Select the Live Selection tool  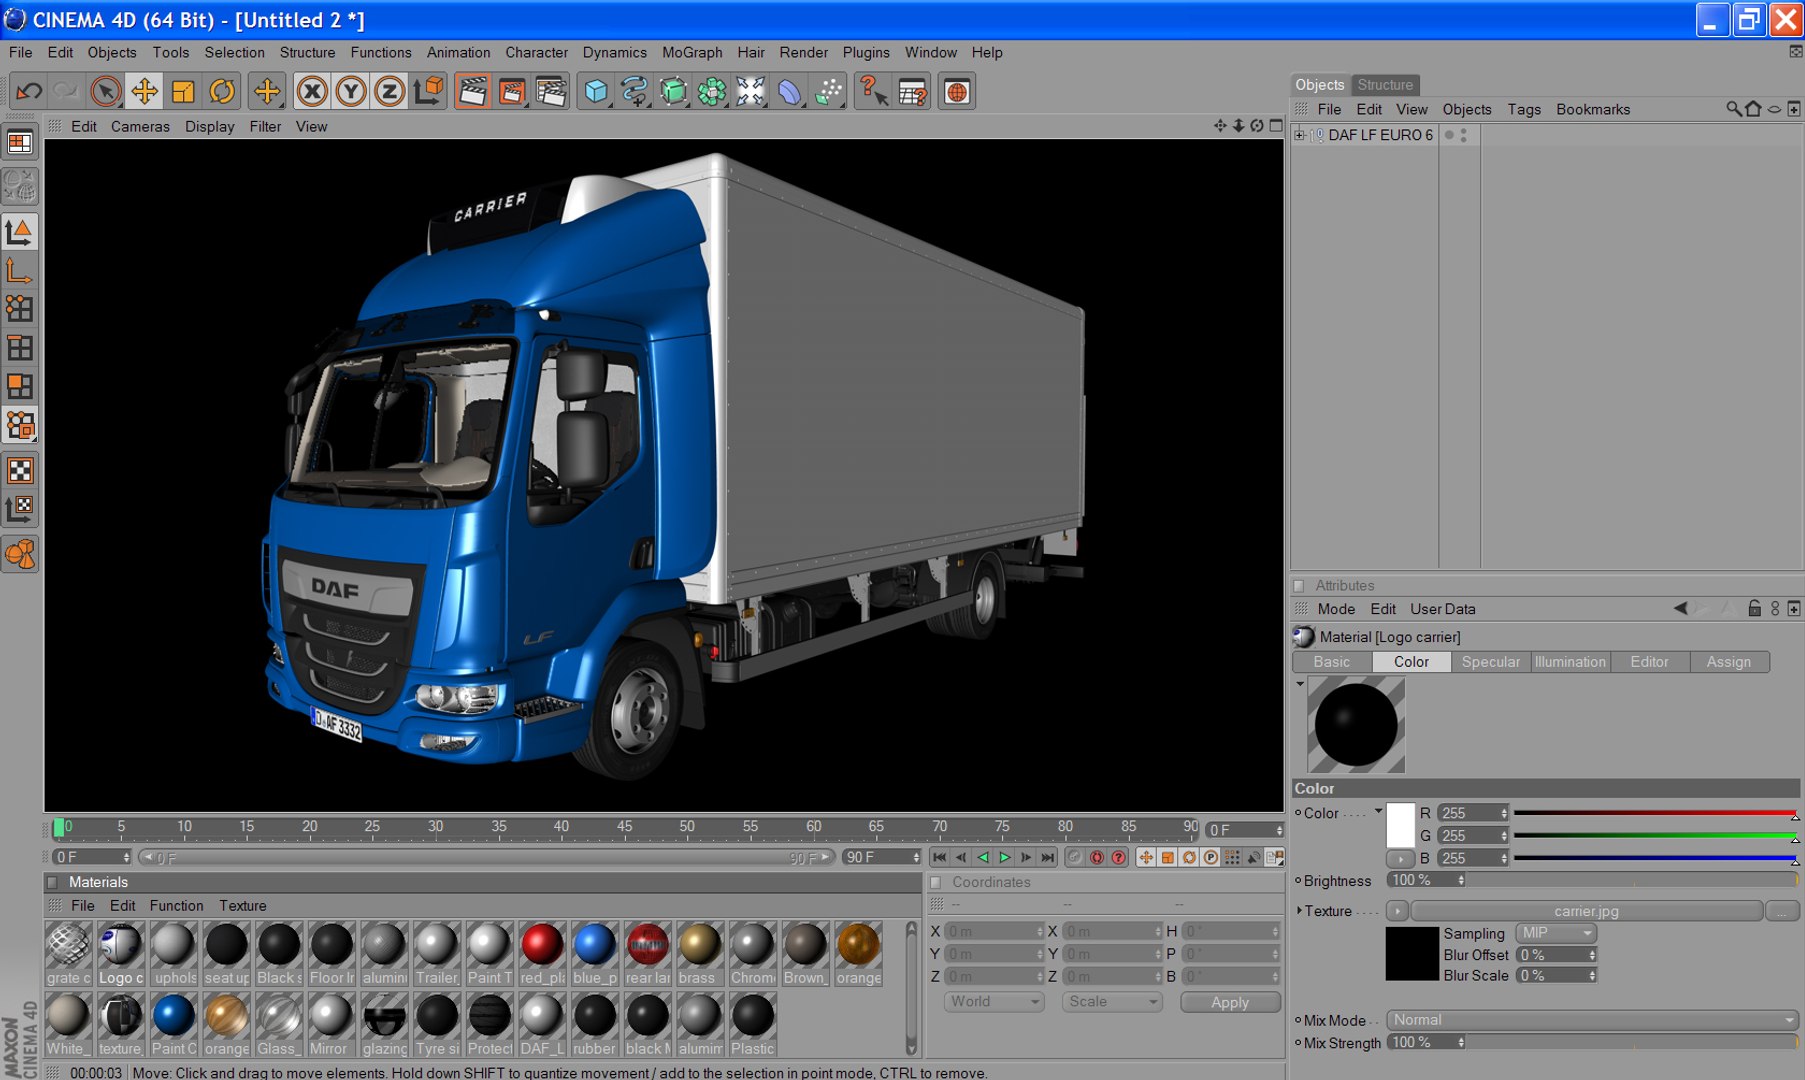(x=105, y=92)
